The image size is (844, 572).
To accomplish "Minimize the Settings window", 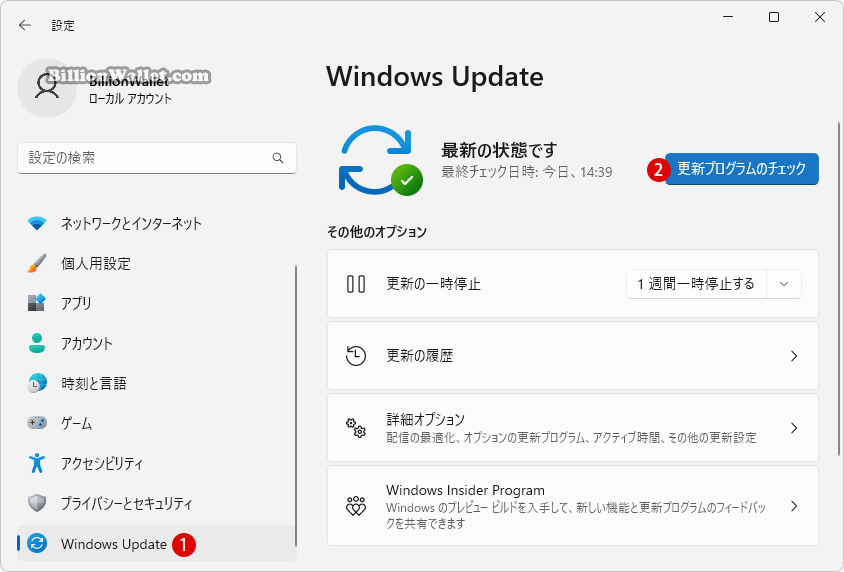I will (x=728, y=17).
